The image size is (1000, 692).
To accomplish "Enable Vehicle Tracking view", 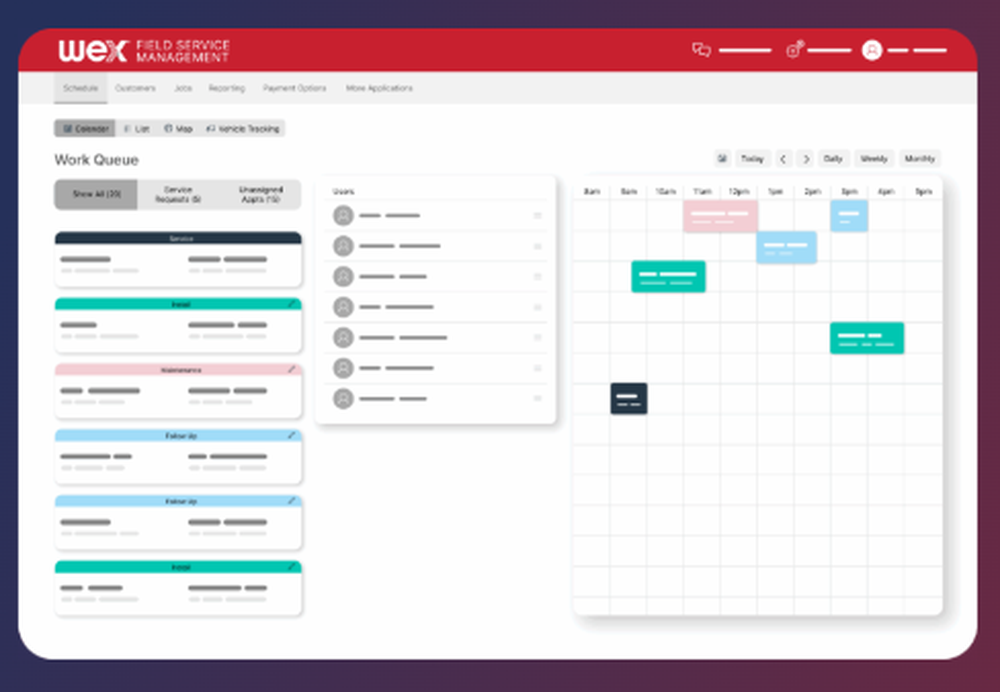I will pyautogui.click(x=243, y=128).
